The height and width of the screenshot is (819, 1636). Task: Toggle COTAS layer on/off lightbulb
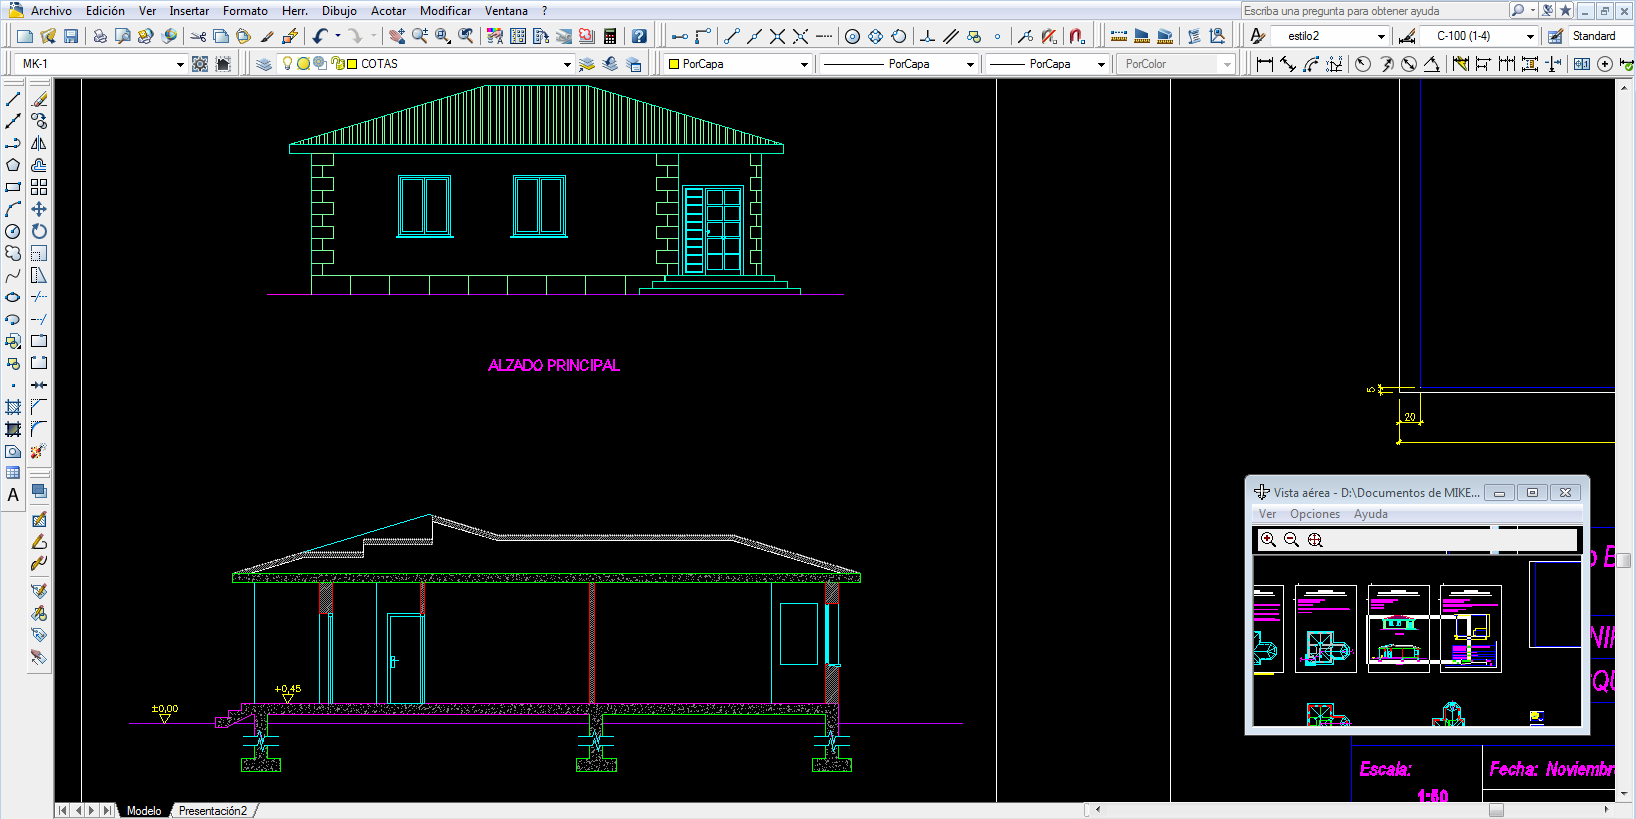[x=288, y=63]
